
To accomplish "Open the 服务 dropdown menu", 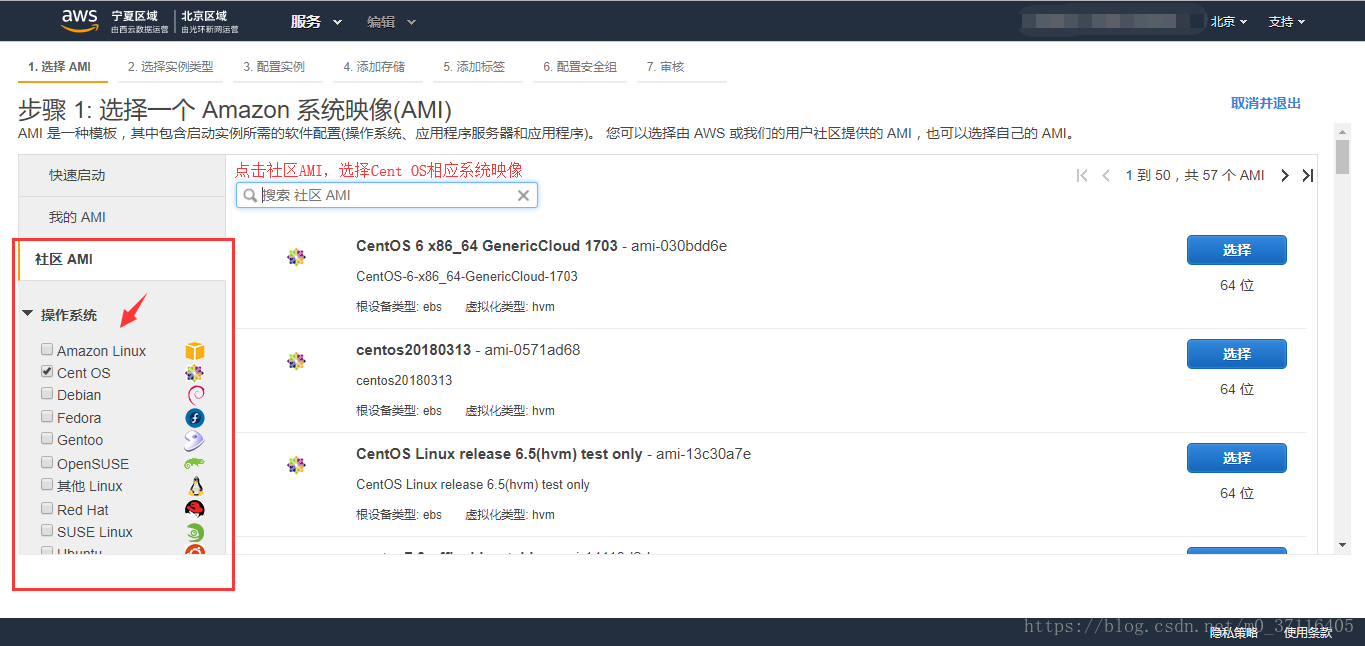I will 316,21.
